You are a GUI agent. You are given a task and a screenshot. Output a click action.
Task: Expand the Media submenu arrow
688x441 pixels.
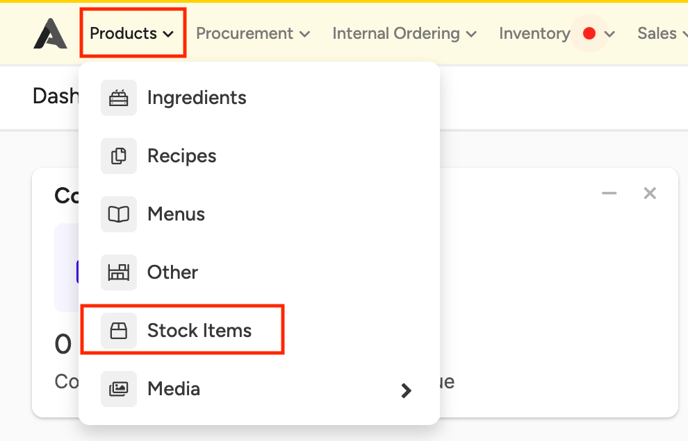[x=406, y=390]
